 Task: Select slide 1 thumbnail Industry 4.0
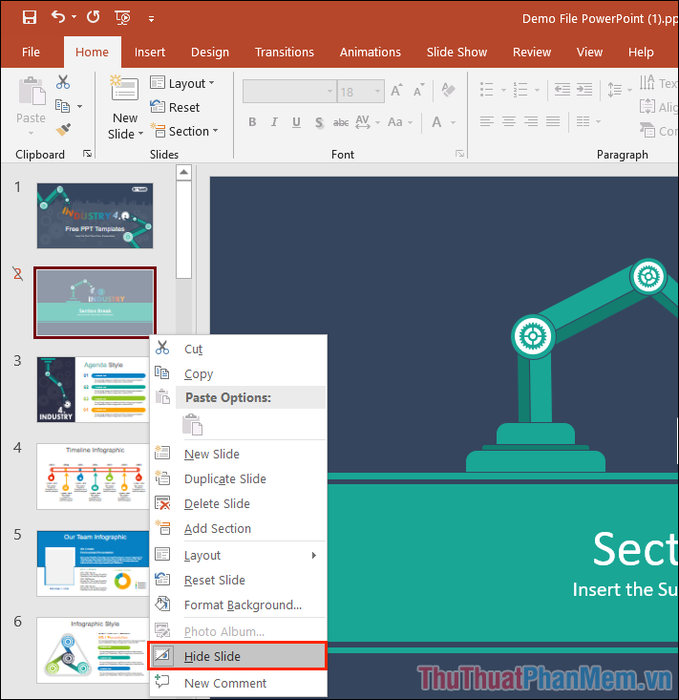[95, 216]
